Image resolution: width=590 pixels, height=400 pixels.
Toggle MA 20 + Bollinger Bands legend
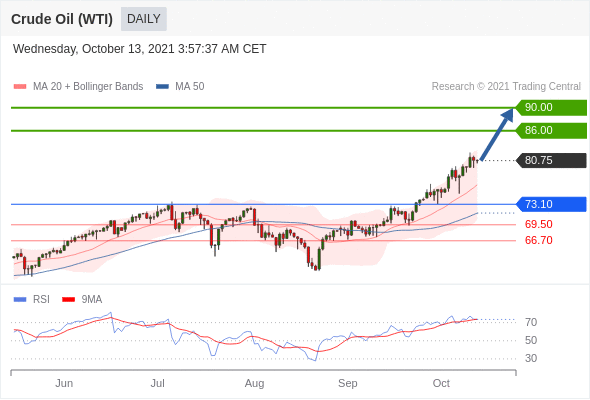78,87
